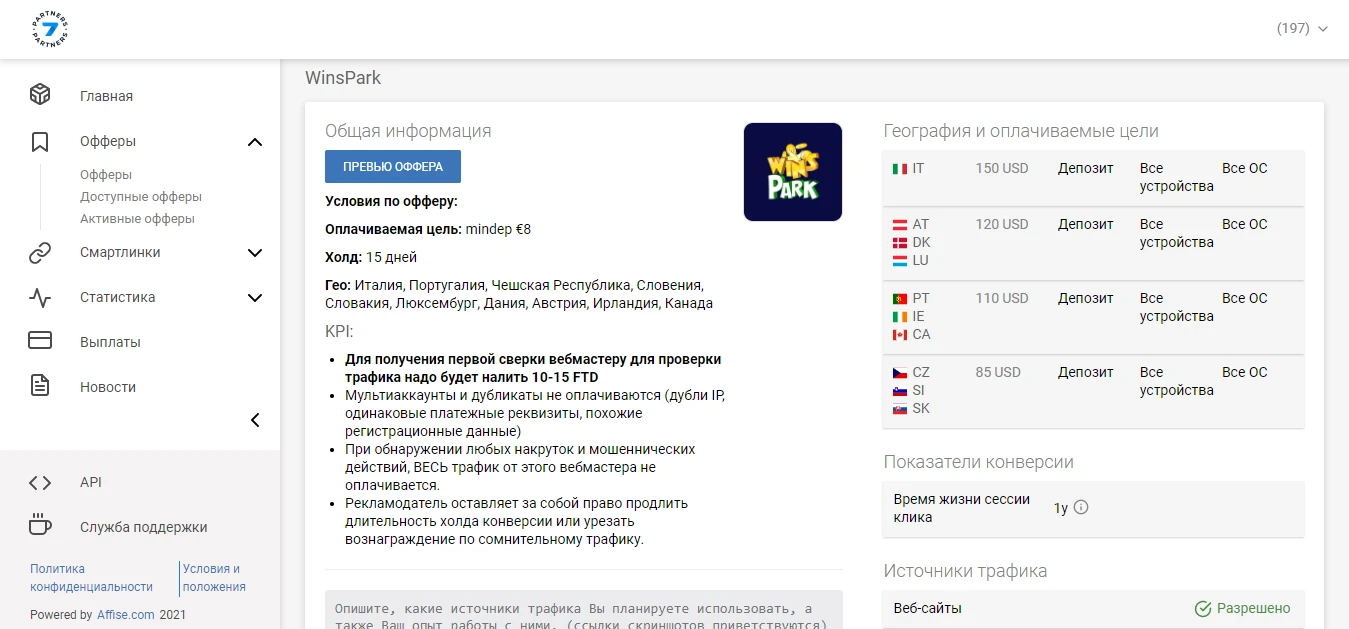
Task: Open the API menu item
Action: pyautogui.click(x=91, y=482)
